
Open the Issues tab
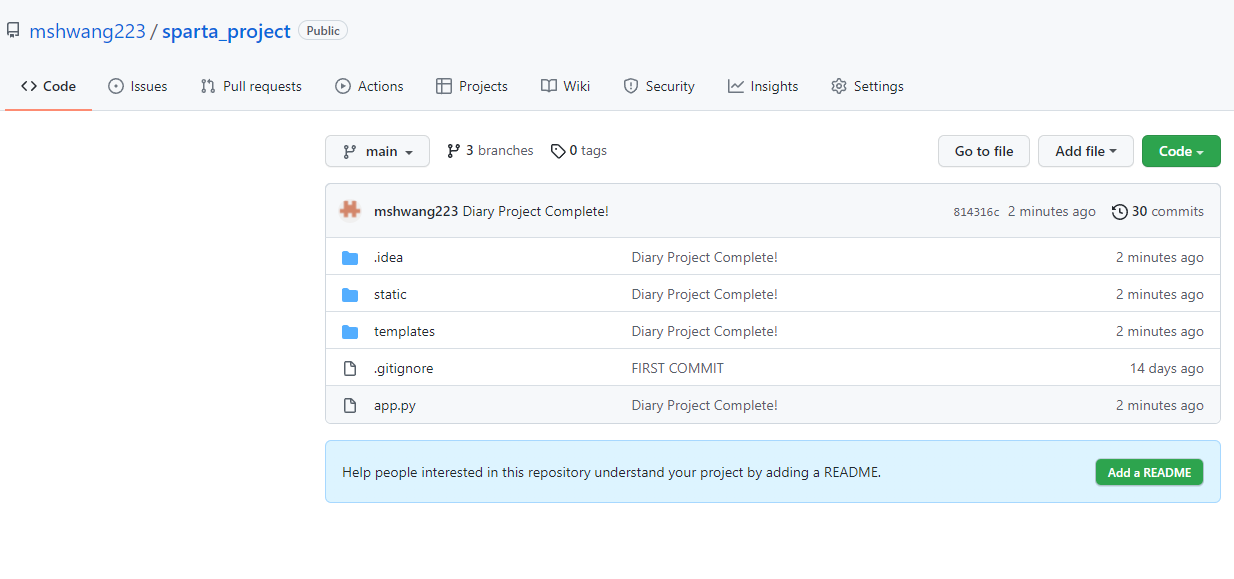137,87
